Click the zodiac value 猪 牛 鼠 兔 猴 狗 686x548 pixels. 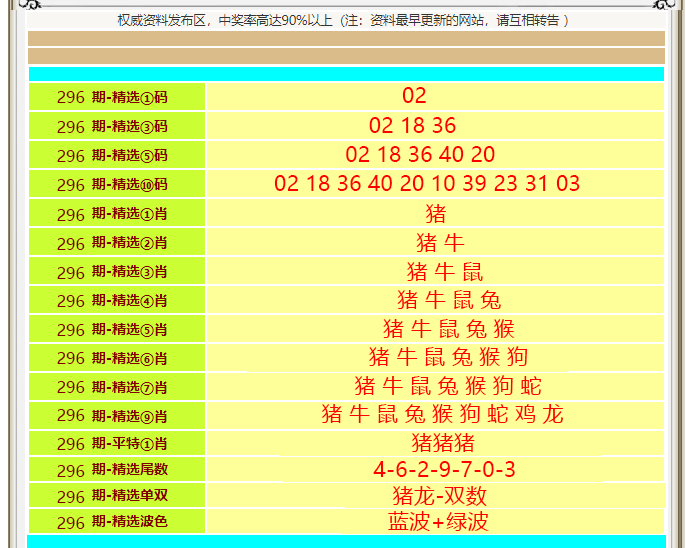pyautogui.click(x=448, y=357)
